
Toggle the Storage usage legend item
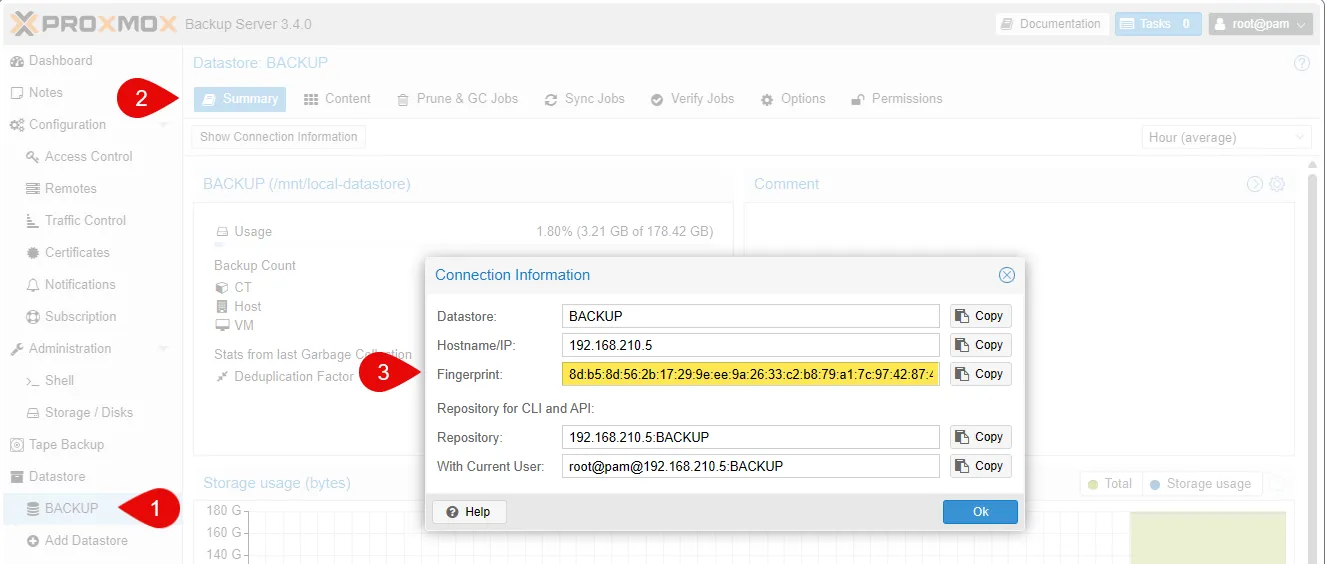click(1199, 484)
